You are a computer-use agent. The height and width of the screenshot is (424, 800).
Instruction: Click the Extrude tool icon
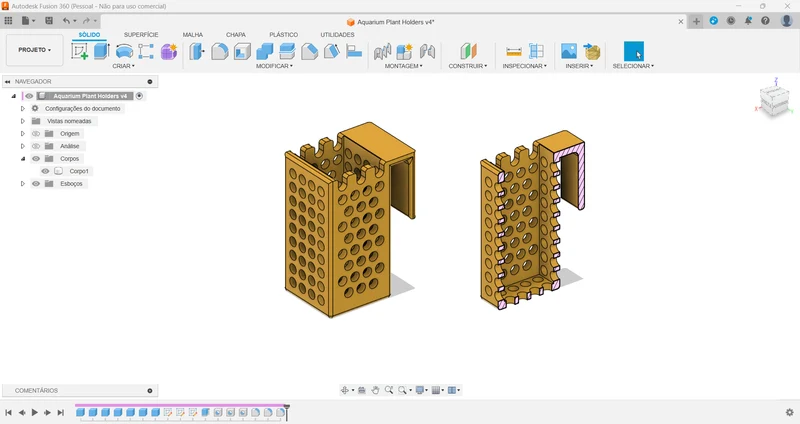(x=102, y=51)
